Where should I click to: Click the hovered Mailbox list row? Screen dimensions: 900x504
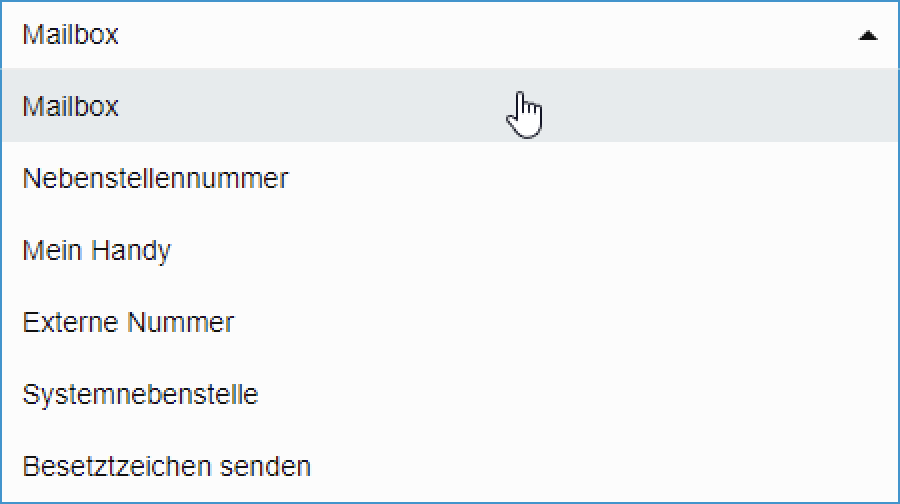tap(300, 106)
